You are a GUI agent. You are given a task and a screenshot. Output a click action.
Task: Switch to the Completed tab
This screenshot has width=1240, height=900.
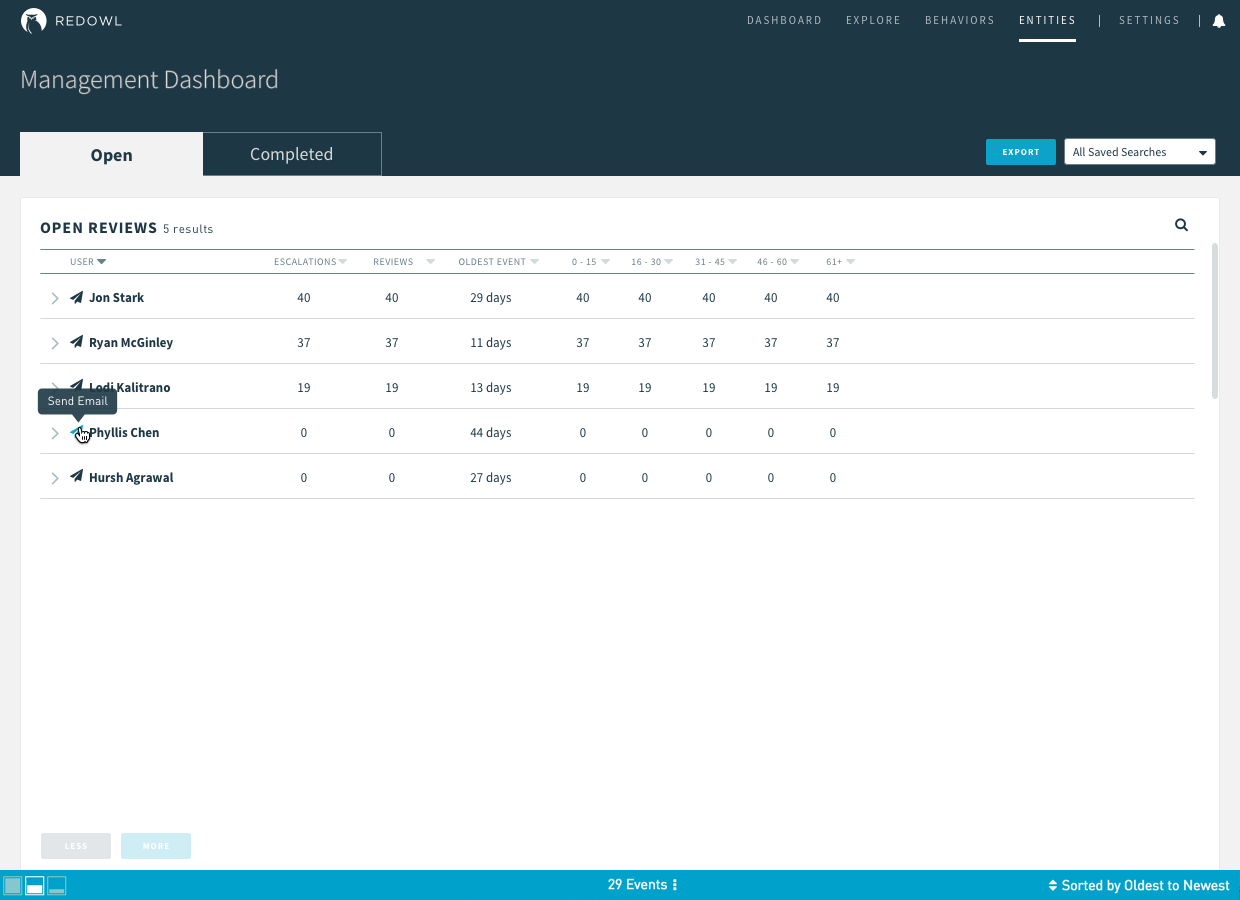[x=292, y=154]
